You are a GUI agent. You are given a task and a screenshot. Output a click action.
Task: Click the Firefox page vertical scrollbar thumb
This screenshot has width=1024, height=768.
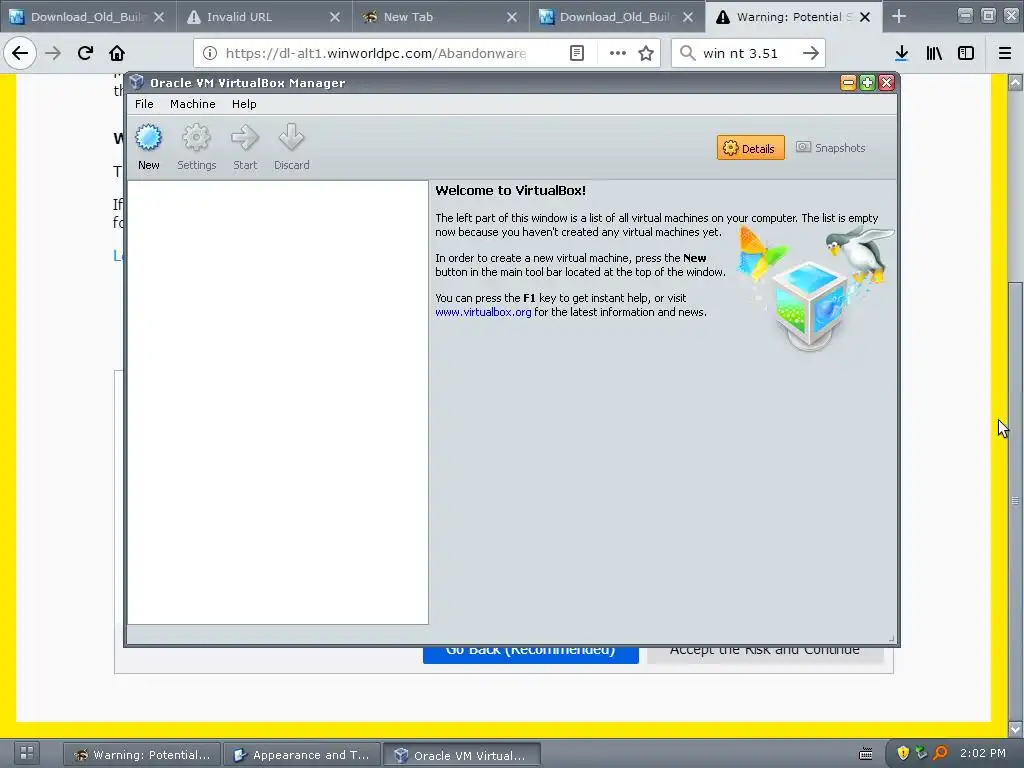point(1015,500)
